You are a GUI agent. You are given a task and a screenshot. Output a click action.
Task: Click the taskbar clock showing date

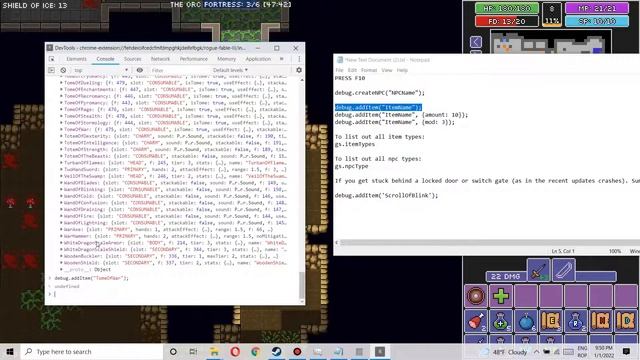point(604,351)
